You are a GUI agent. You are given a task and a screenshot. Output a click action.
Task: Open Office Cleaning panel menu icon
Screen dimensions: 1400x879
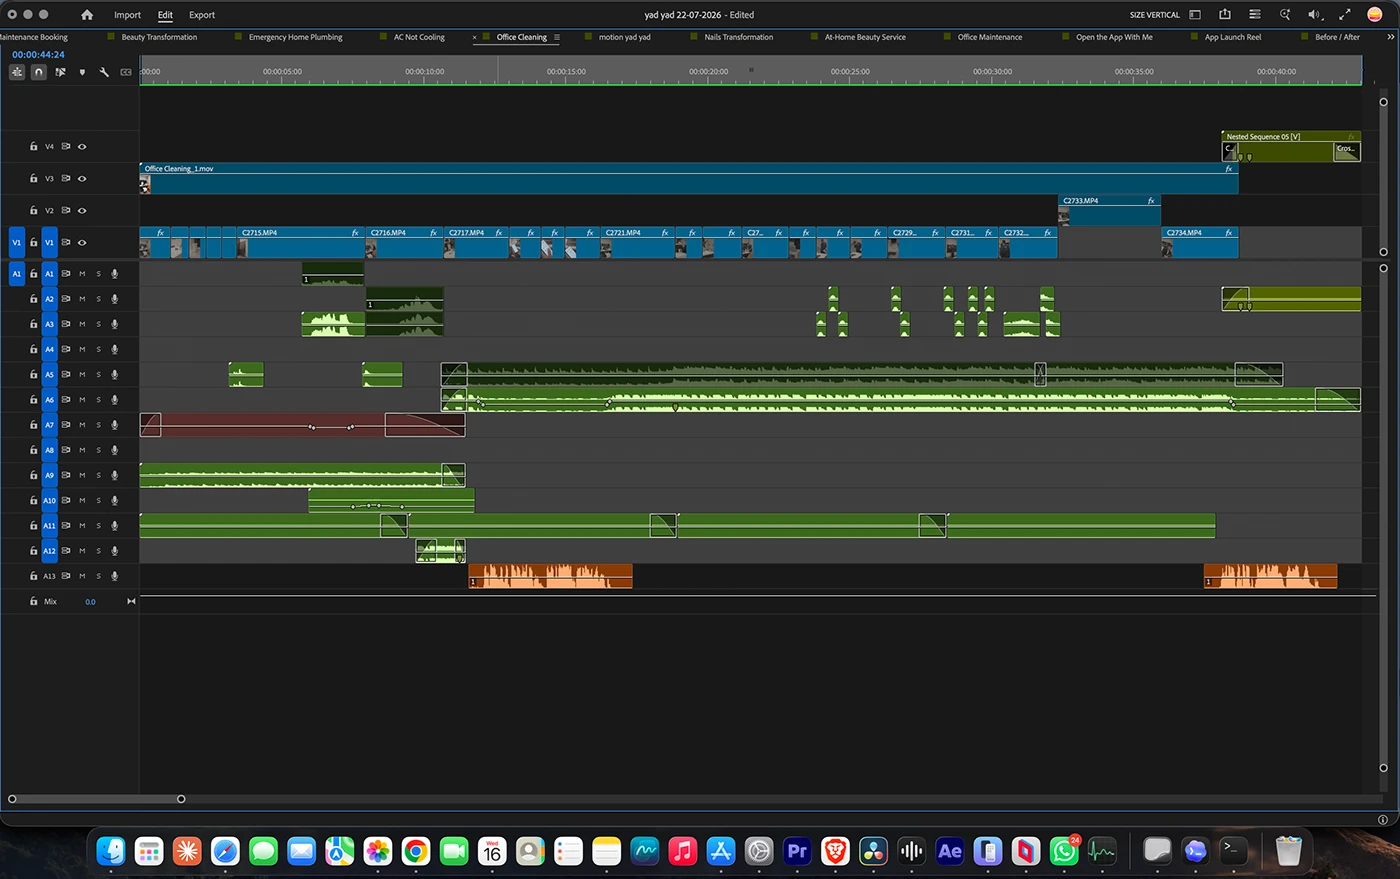click(x=557, y=37)
